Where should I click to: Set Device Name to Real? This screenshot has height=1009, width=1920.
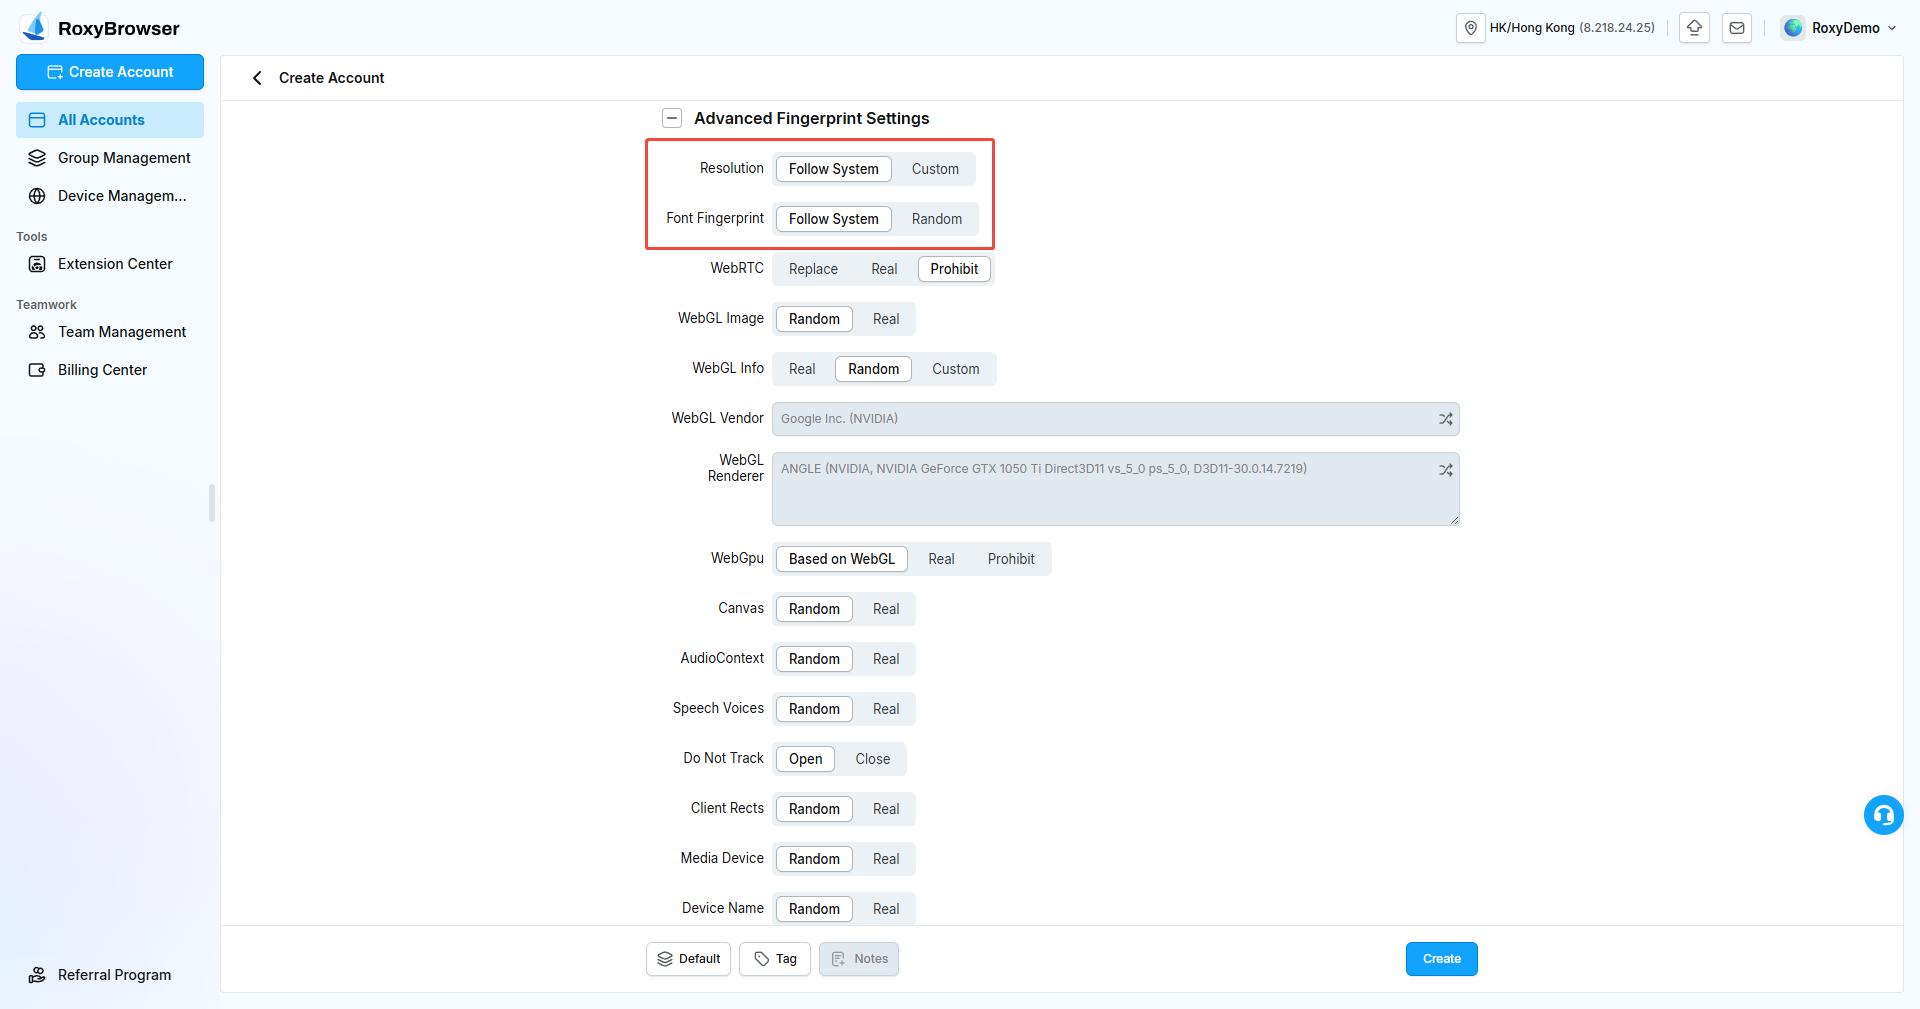[x=886, y=909]
